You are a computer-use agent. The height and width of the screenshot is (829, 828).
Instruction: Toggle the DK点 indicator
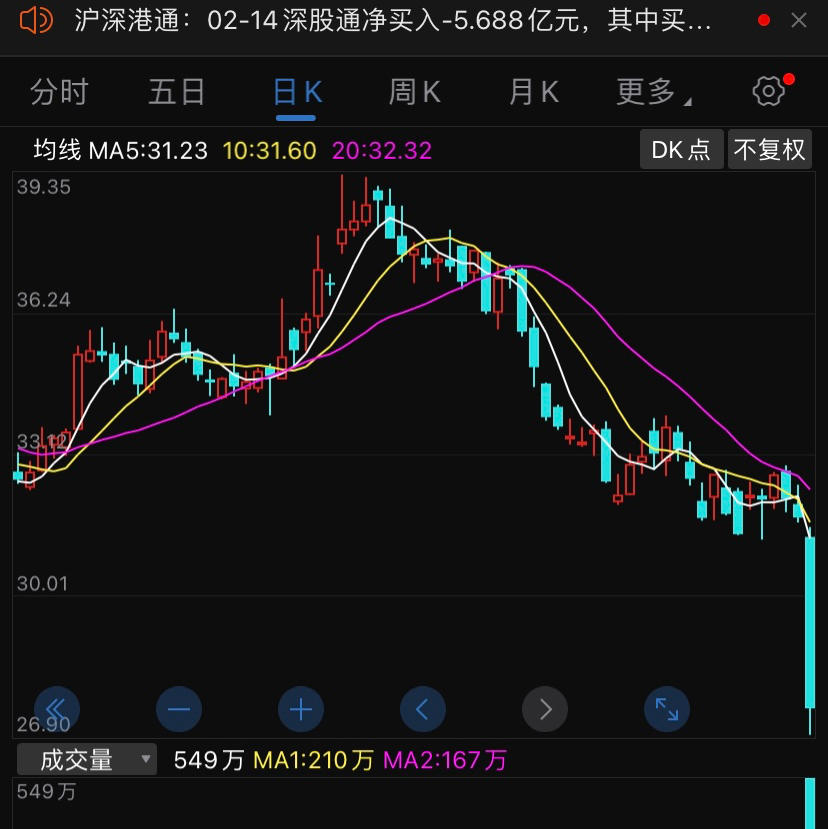[681, 150]
